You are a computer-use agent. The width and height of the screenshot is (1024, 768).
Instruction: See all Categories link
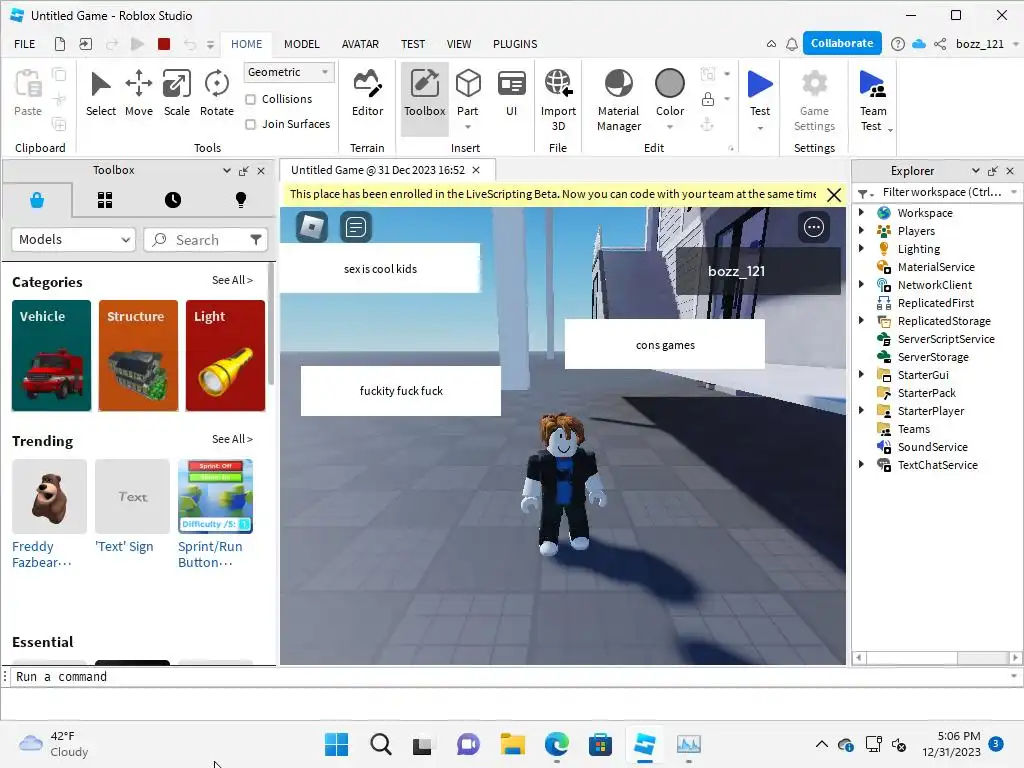232,280
